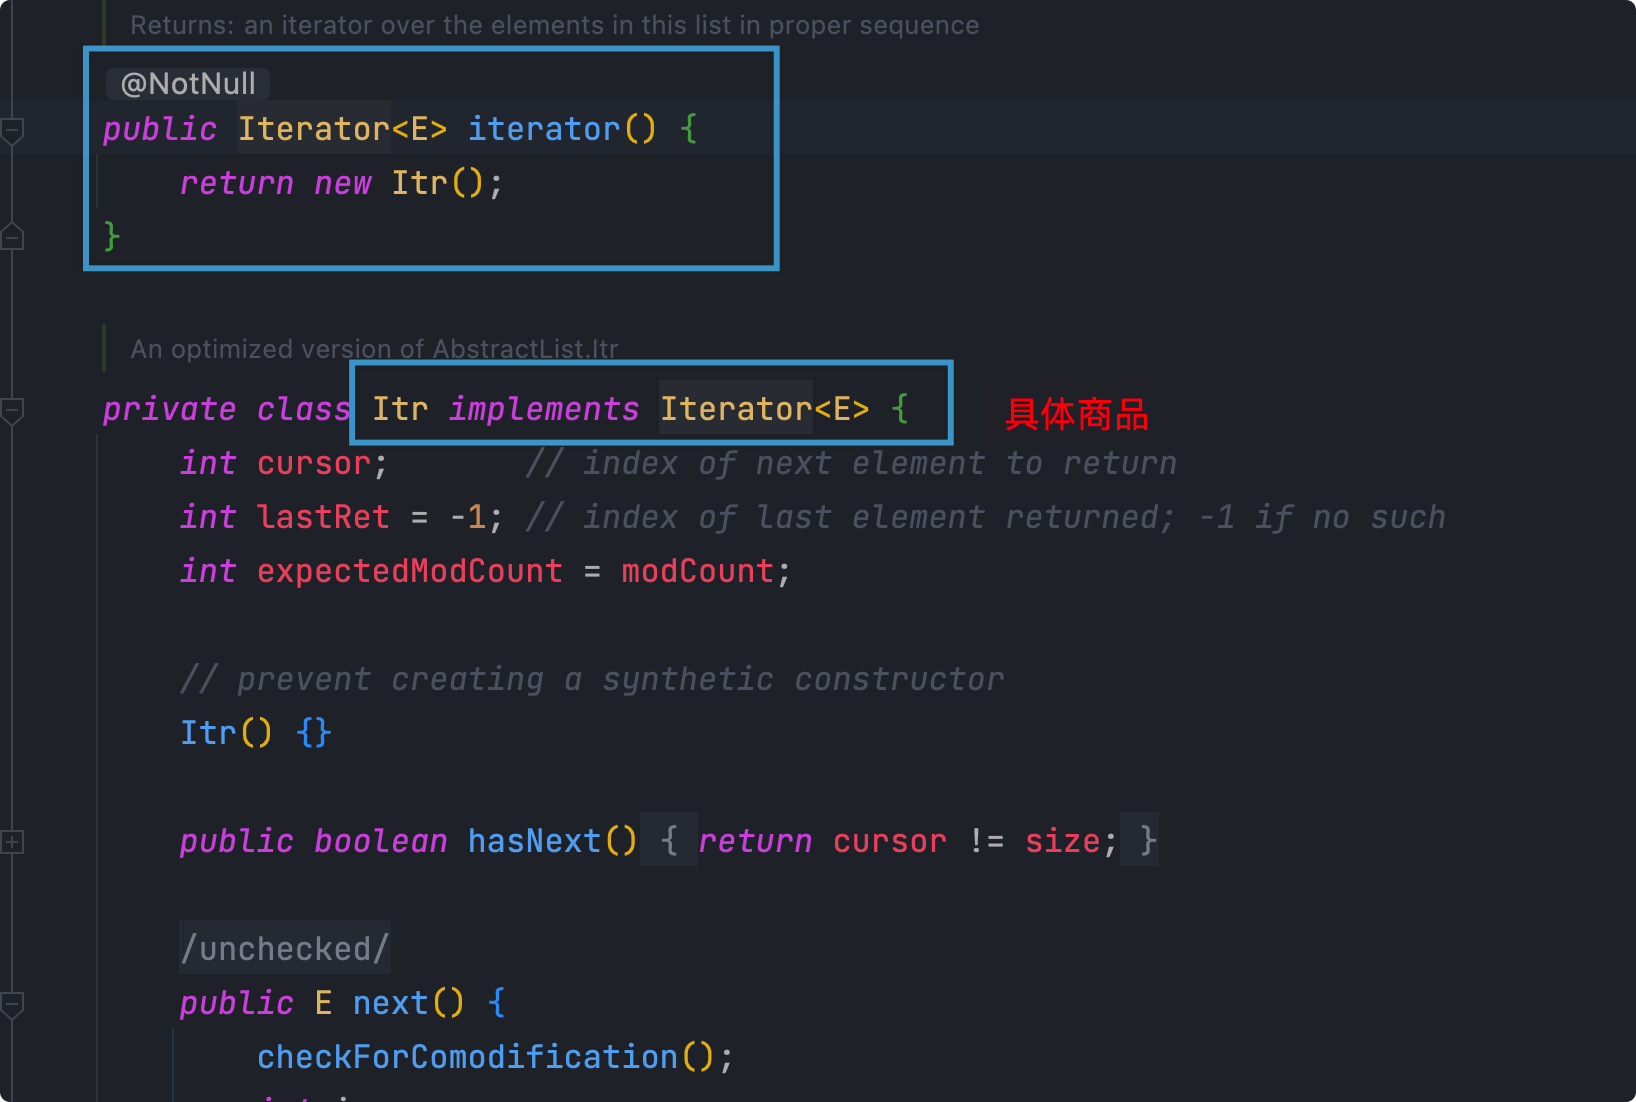The height and width of the screenshot is (1102, 1636).
Task: Click the folded closing brace after 'size;'
Action: (x=1140, y=840)
